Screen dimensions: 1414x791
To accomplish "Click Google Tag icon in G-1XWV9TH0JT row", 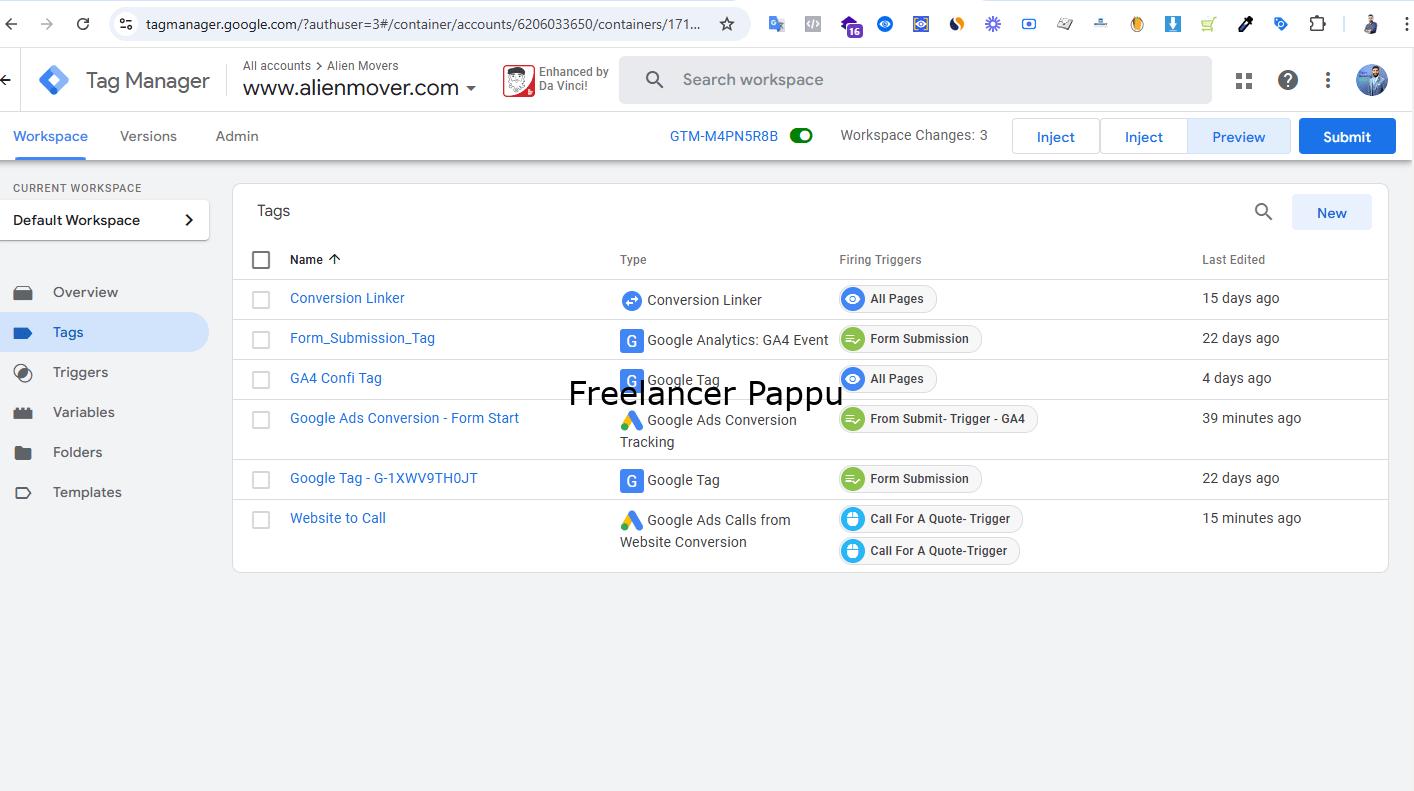I will pyautogui.click(x=631, y=480).
